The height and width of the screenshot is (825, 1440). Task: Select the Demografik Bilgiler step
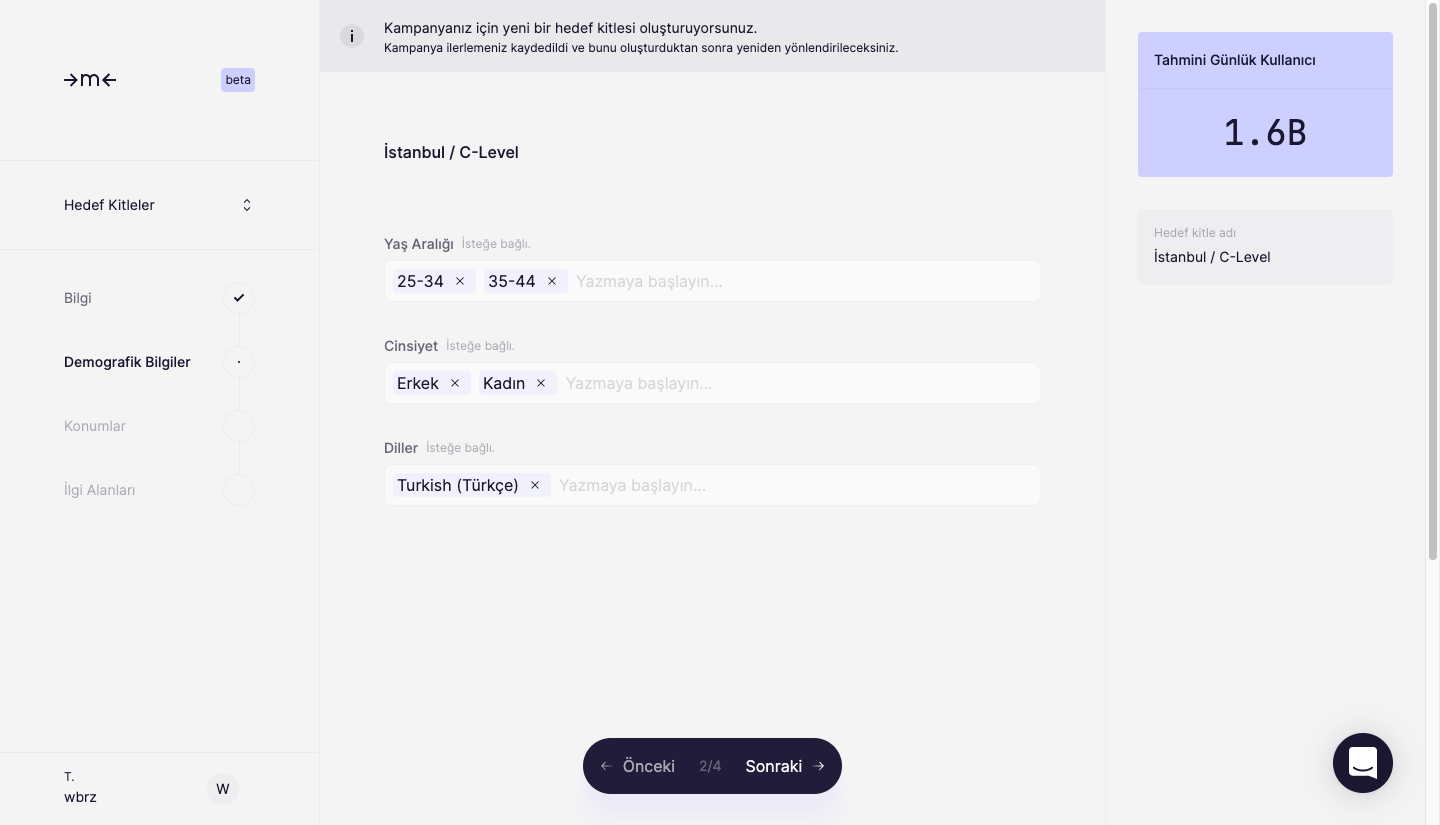tap(127, 362)
